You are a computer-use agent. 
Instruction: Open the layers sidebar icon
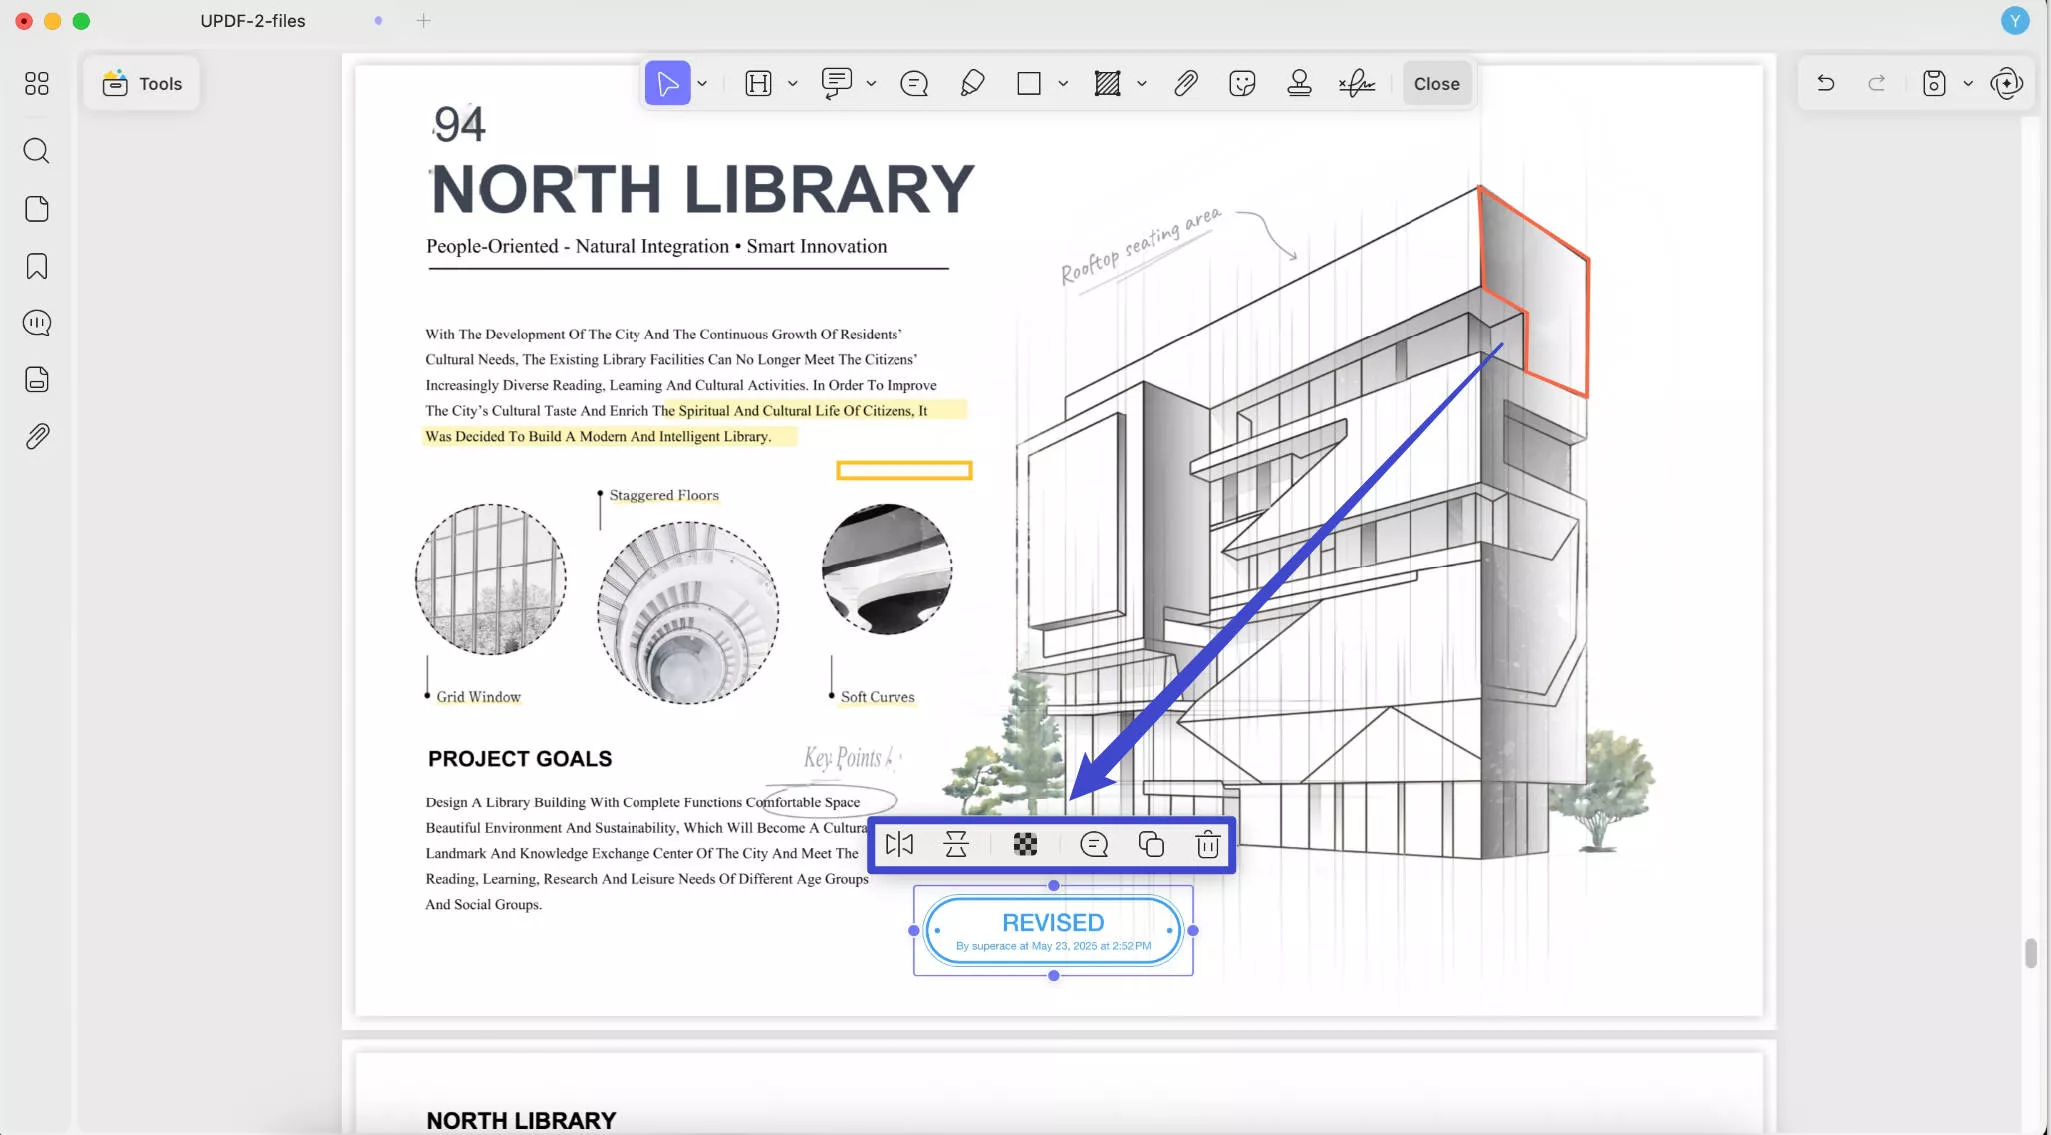(x=37, y=380)
